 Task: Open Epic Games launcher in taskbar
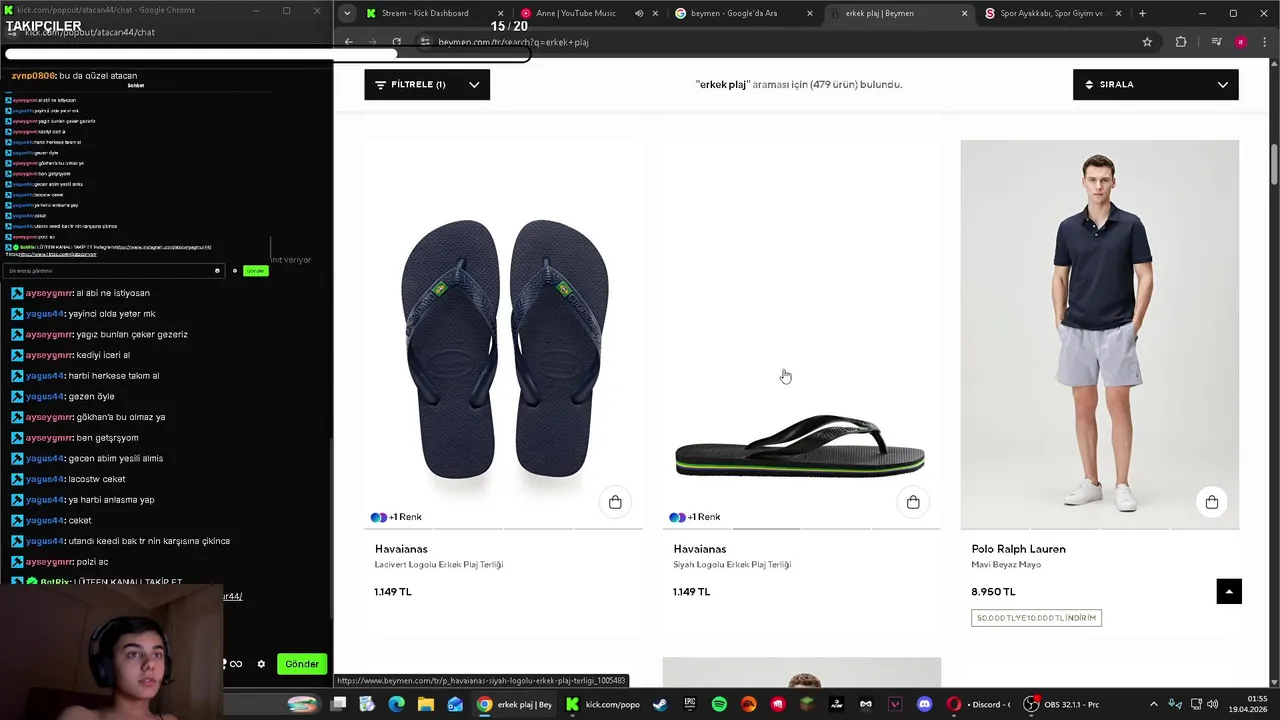tap(690, 704)
